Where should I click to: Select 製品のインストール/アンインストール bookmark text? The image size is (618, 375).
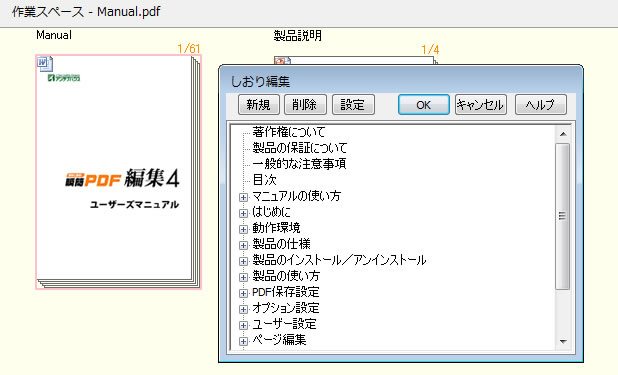point(339,260)
